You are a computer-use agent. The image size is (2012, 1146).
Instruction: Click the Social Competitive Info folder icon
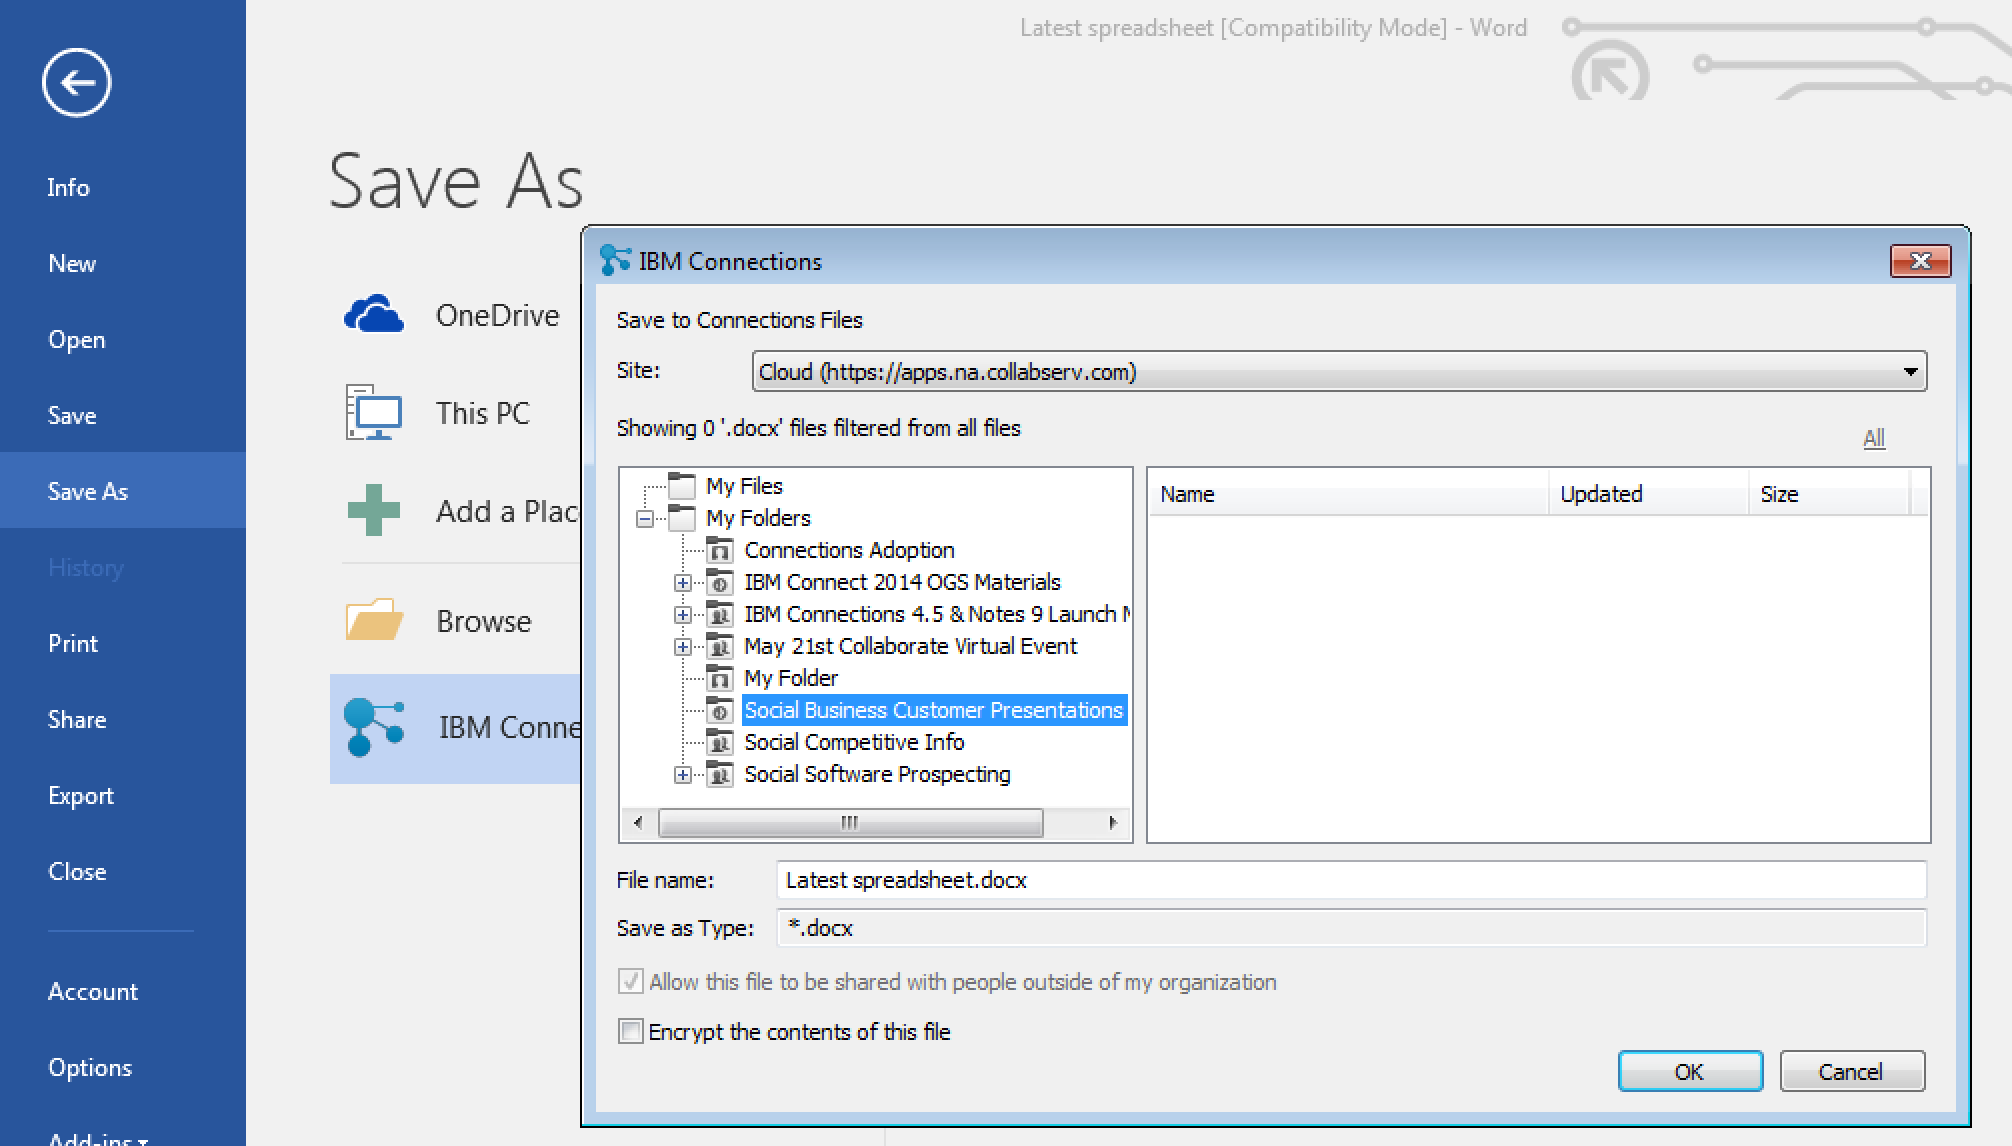pos(719,742)
